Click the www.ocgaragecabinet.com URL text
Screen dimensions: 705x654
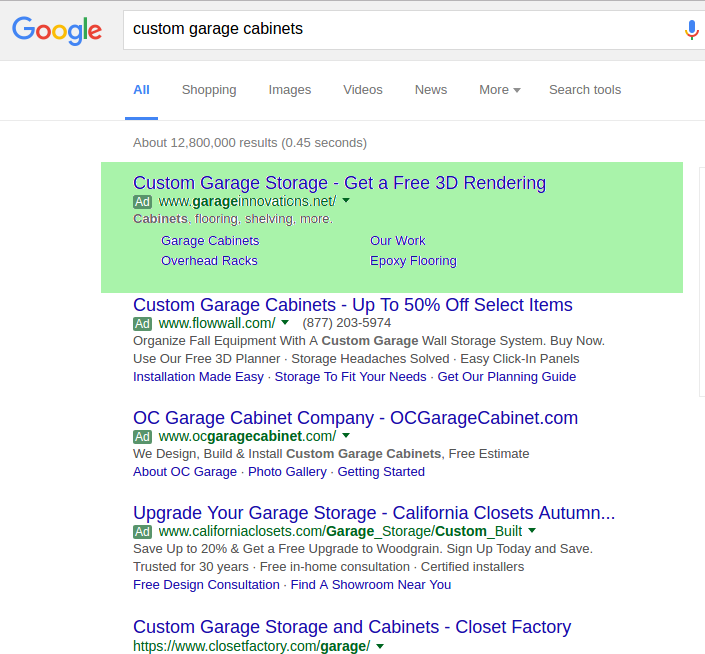tap(247, 436)
